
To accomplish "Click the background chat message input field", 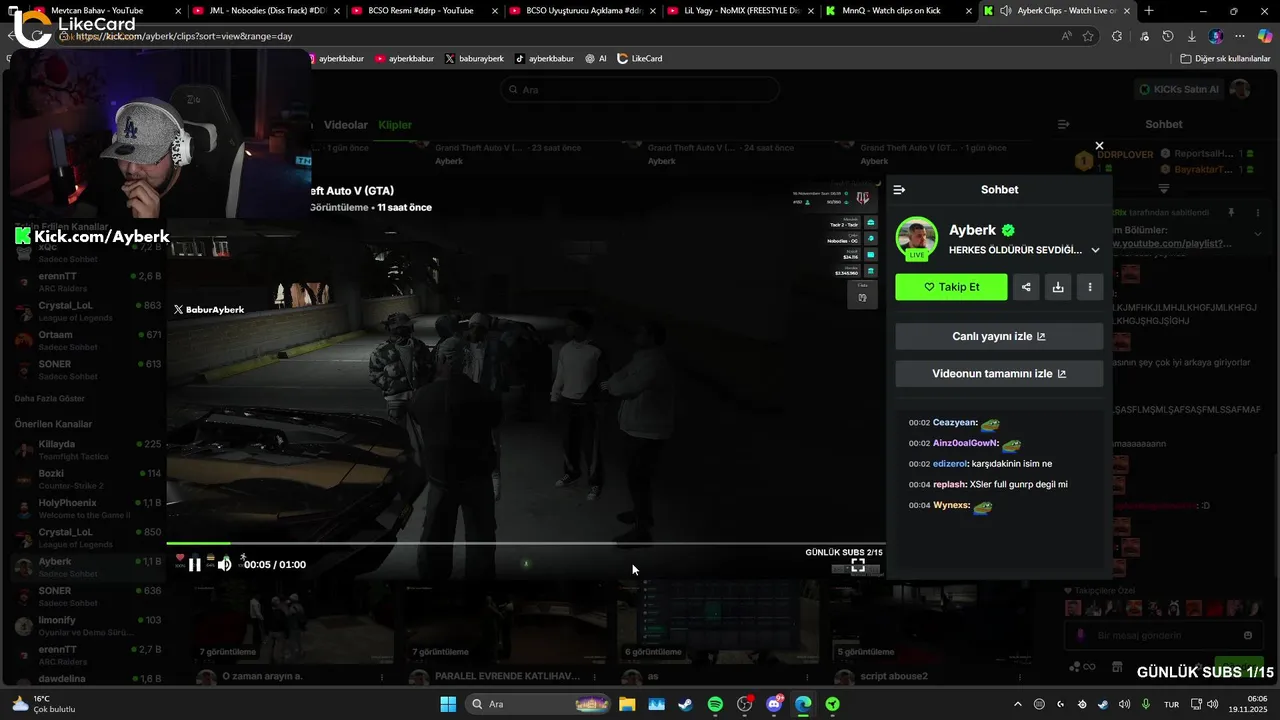I will (x=1165, y=636).
